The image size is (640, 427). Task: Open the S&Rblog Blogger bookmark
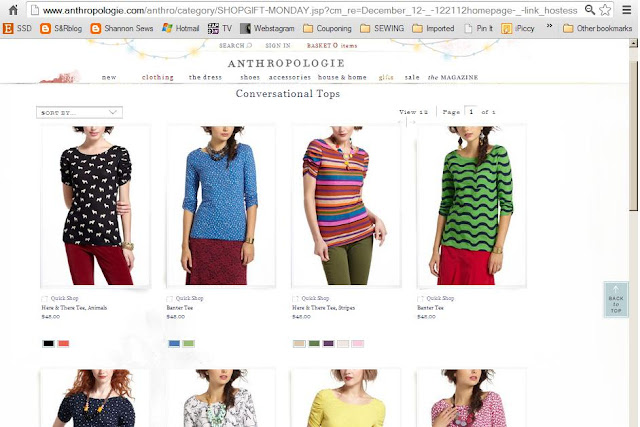click(61, 28)
